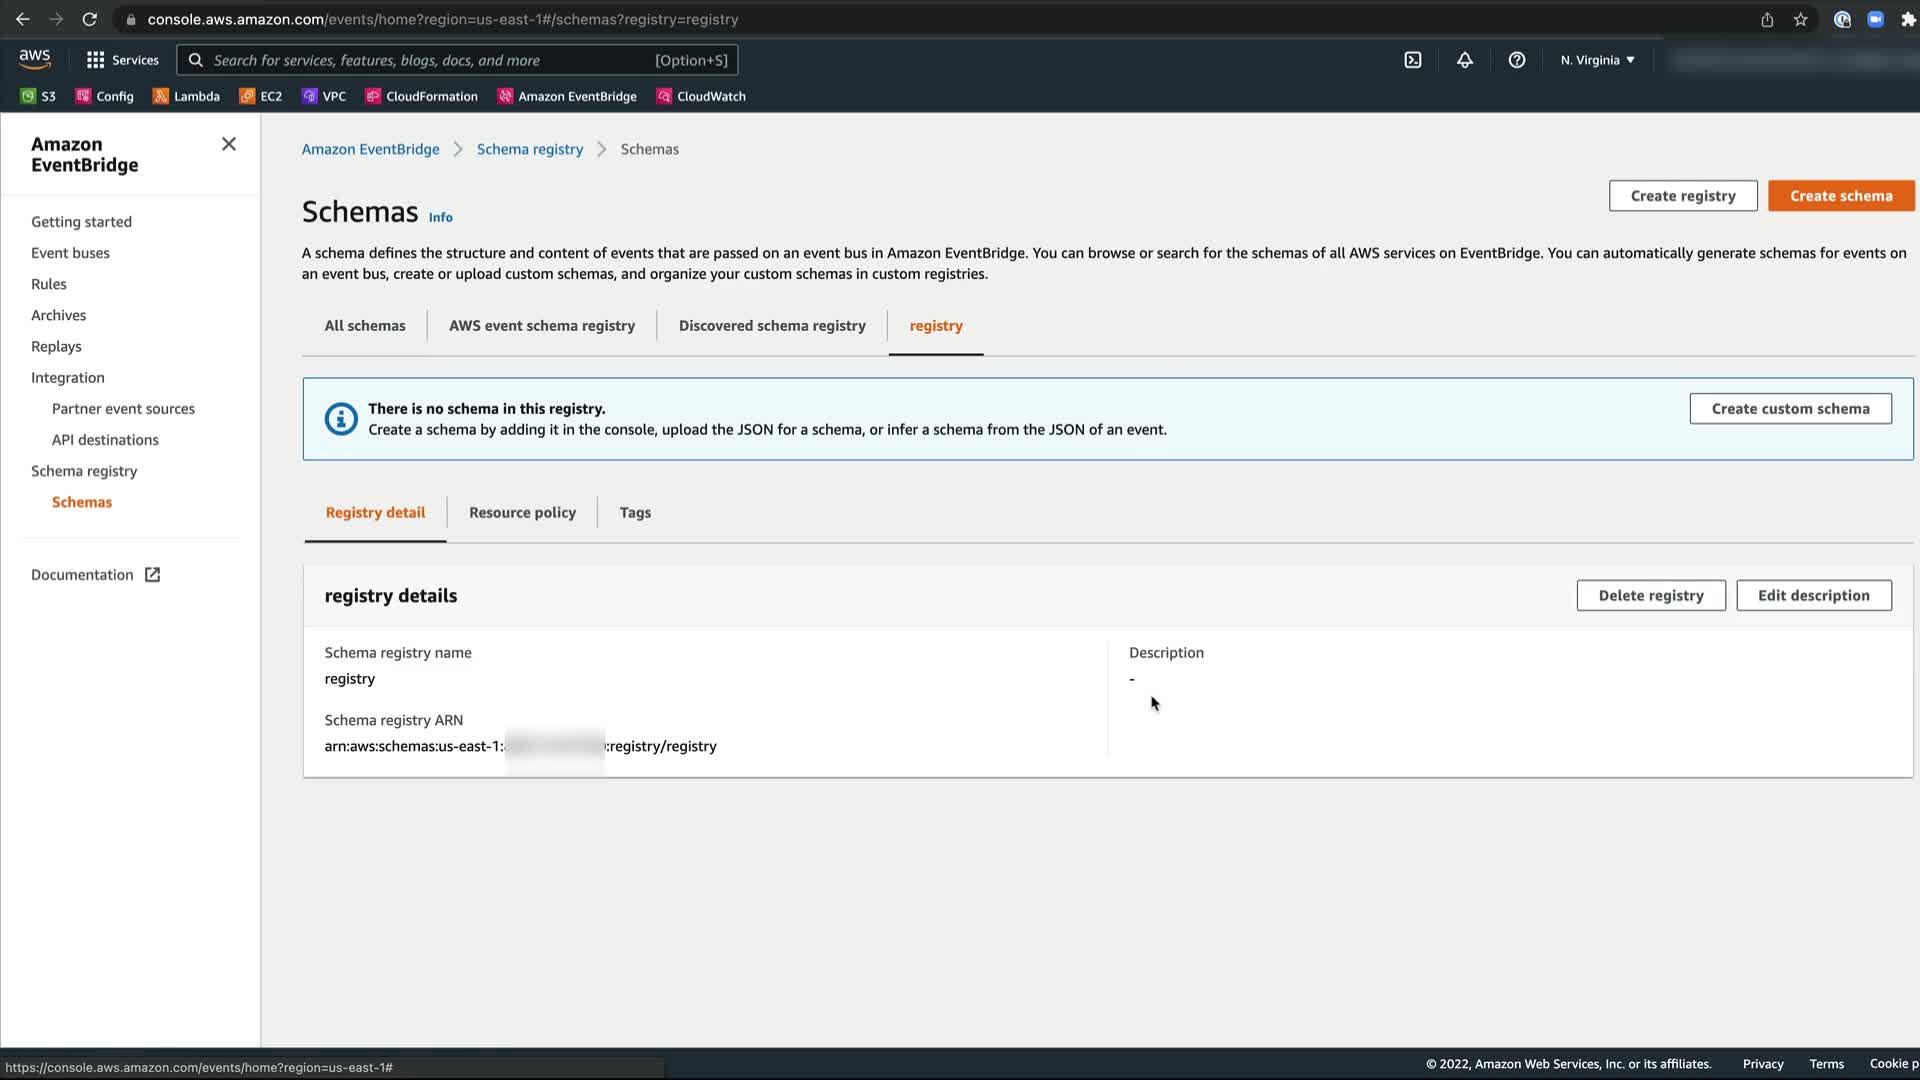Open the AWS CloudShell icon
Screen dimensions: 1920x1080
pyautogui.click(x=1413, y=60)
